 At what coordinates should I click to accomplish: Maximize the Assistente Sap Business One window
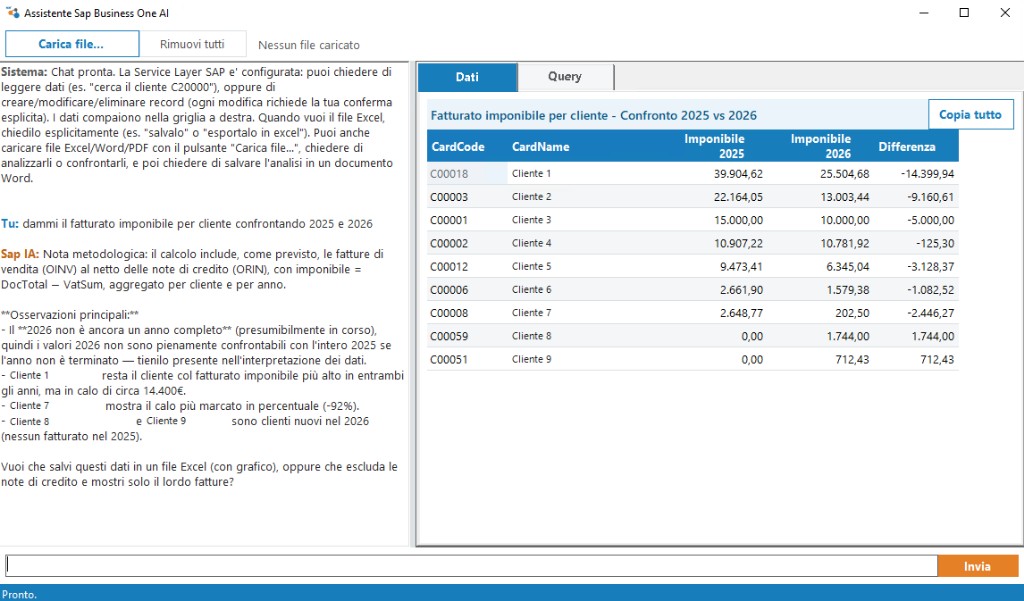tap(964, 12)
